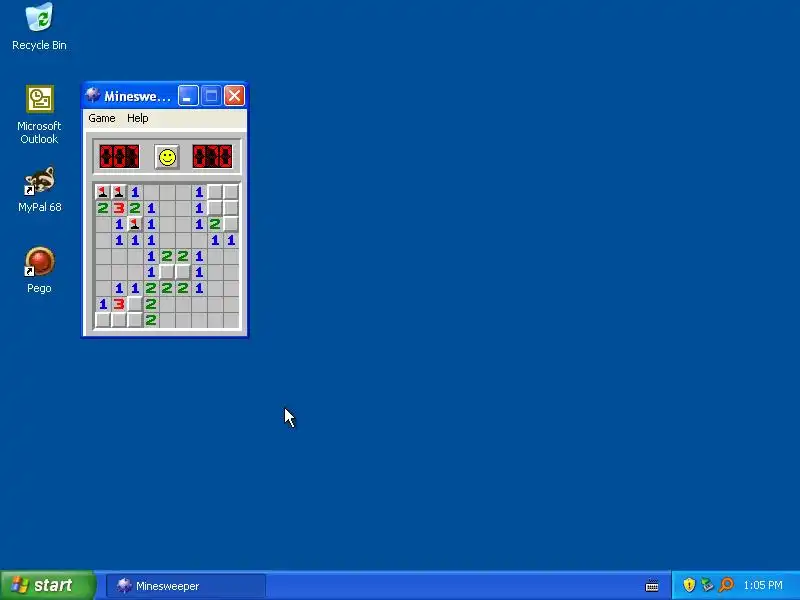Click the Minesweeper title bar mine icon
The height and width of the screenshot is (600, 800).
93,95
